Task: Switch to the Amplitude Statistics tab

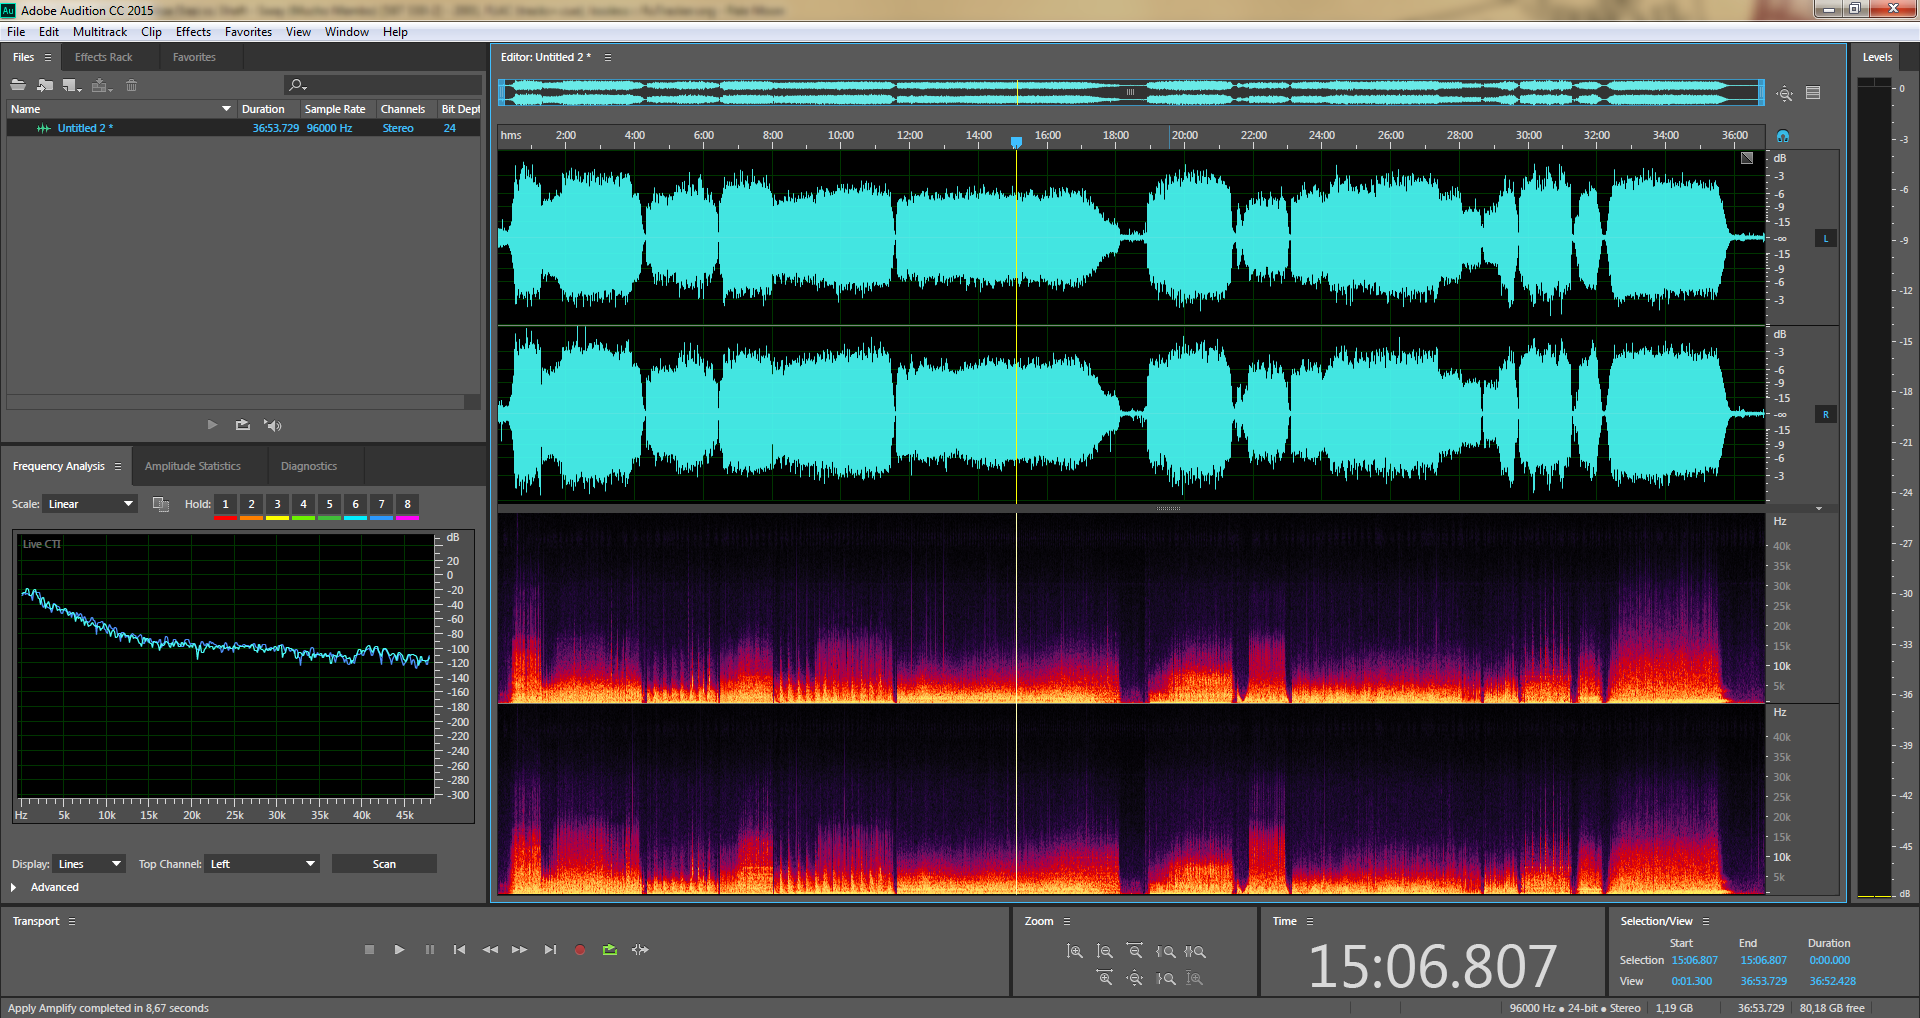Action: (193, 466)
